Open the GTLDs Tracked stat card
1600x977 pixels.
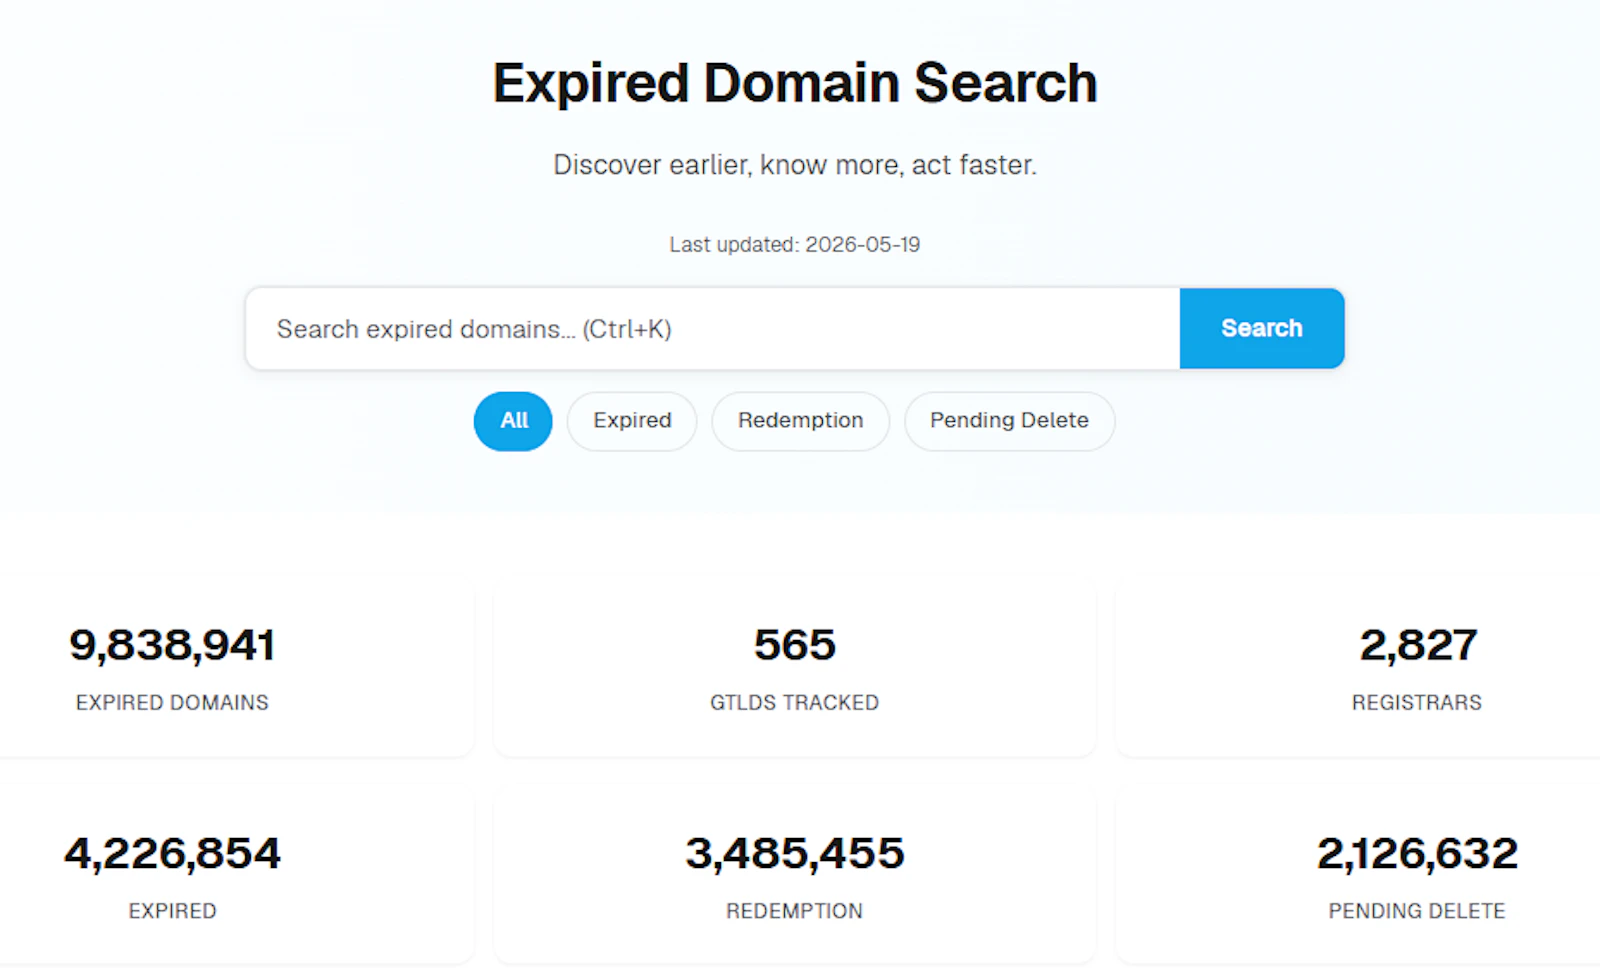[x=795, y=668]
